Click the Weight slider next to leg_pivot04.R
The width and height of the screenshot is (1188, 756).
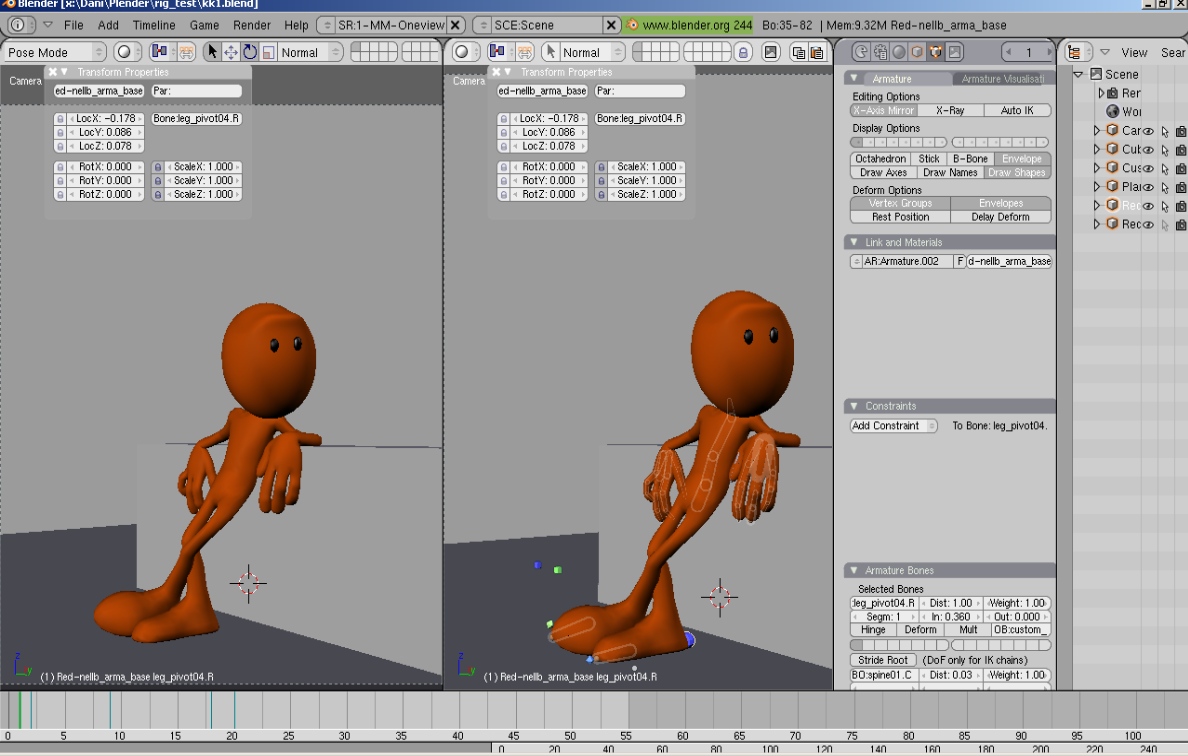1018,603
